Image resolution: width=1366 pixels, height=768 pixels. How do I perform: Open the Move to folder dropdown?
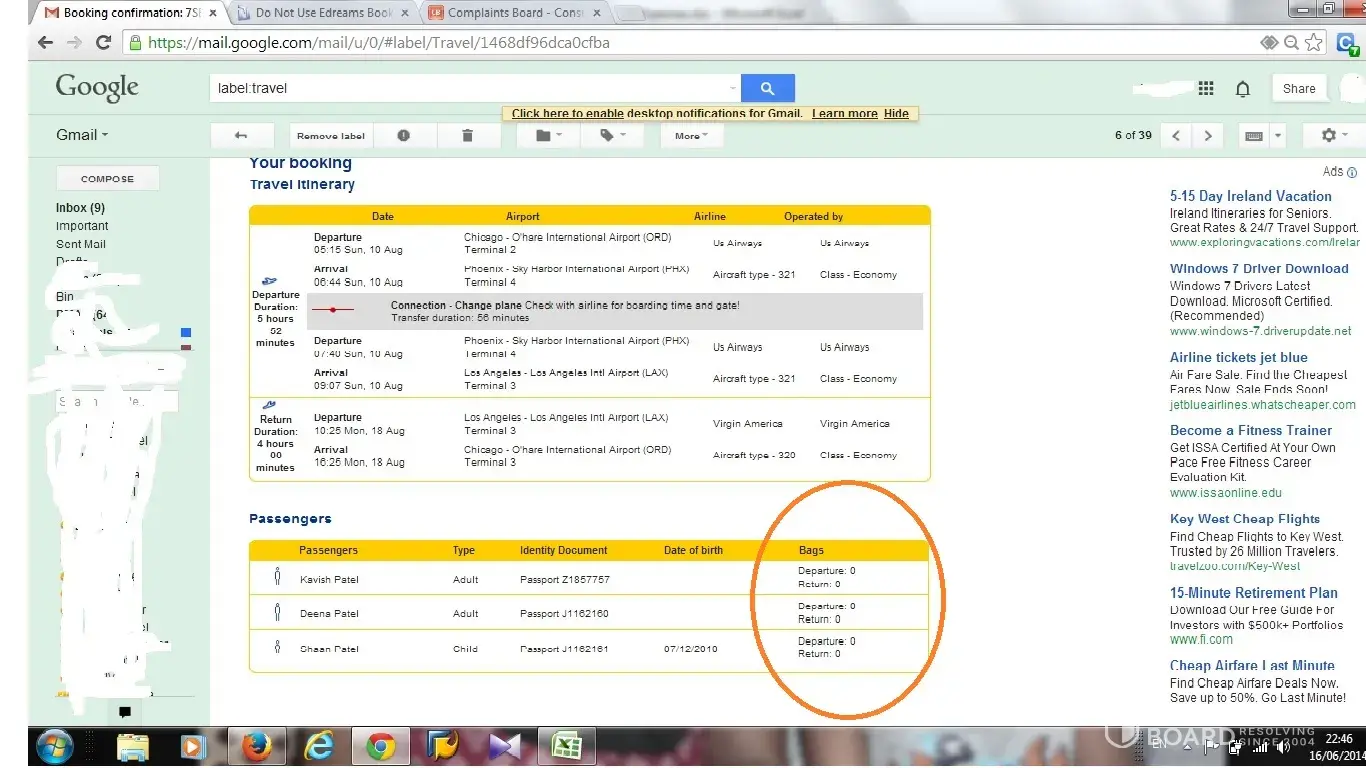[x=549, y=136]
